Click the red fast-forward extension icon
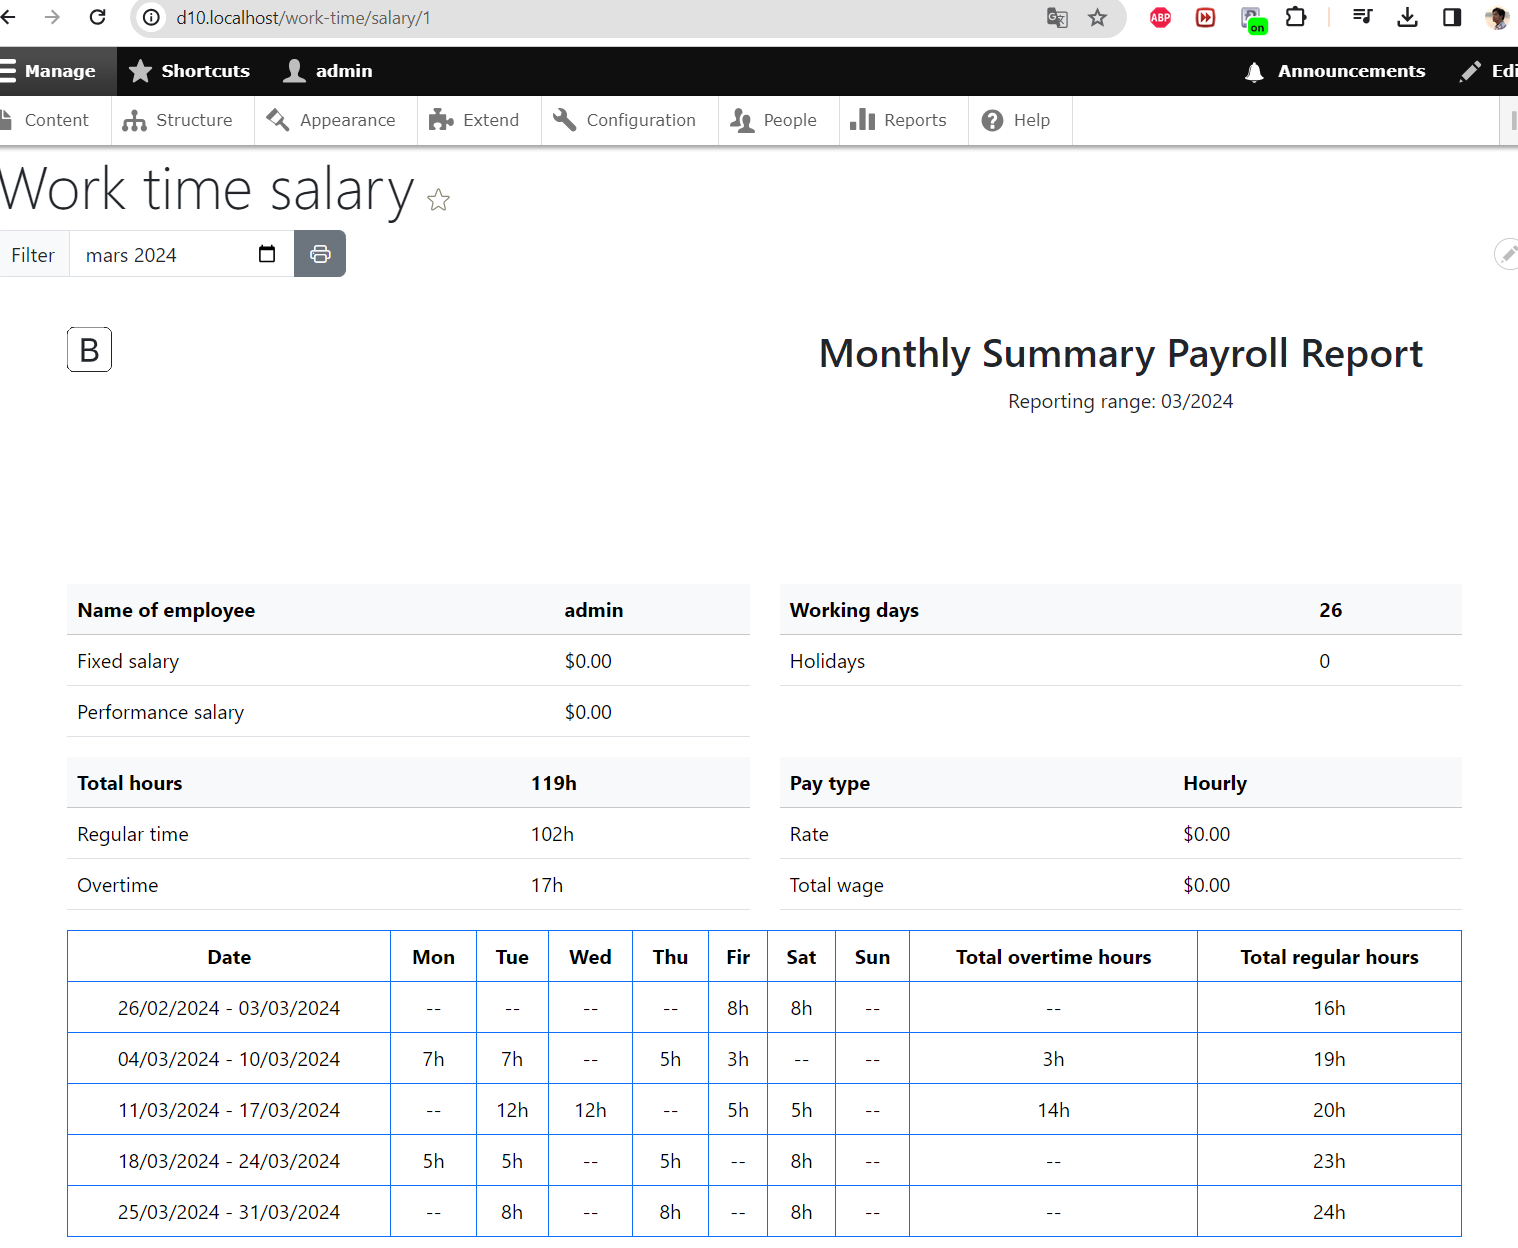 (1205, 17)
